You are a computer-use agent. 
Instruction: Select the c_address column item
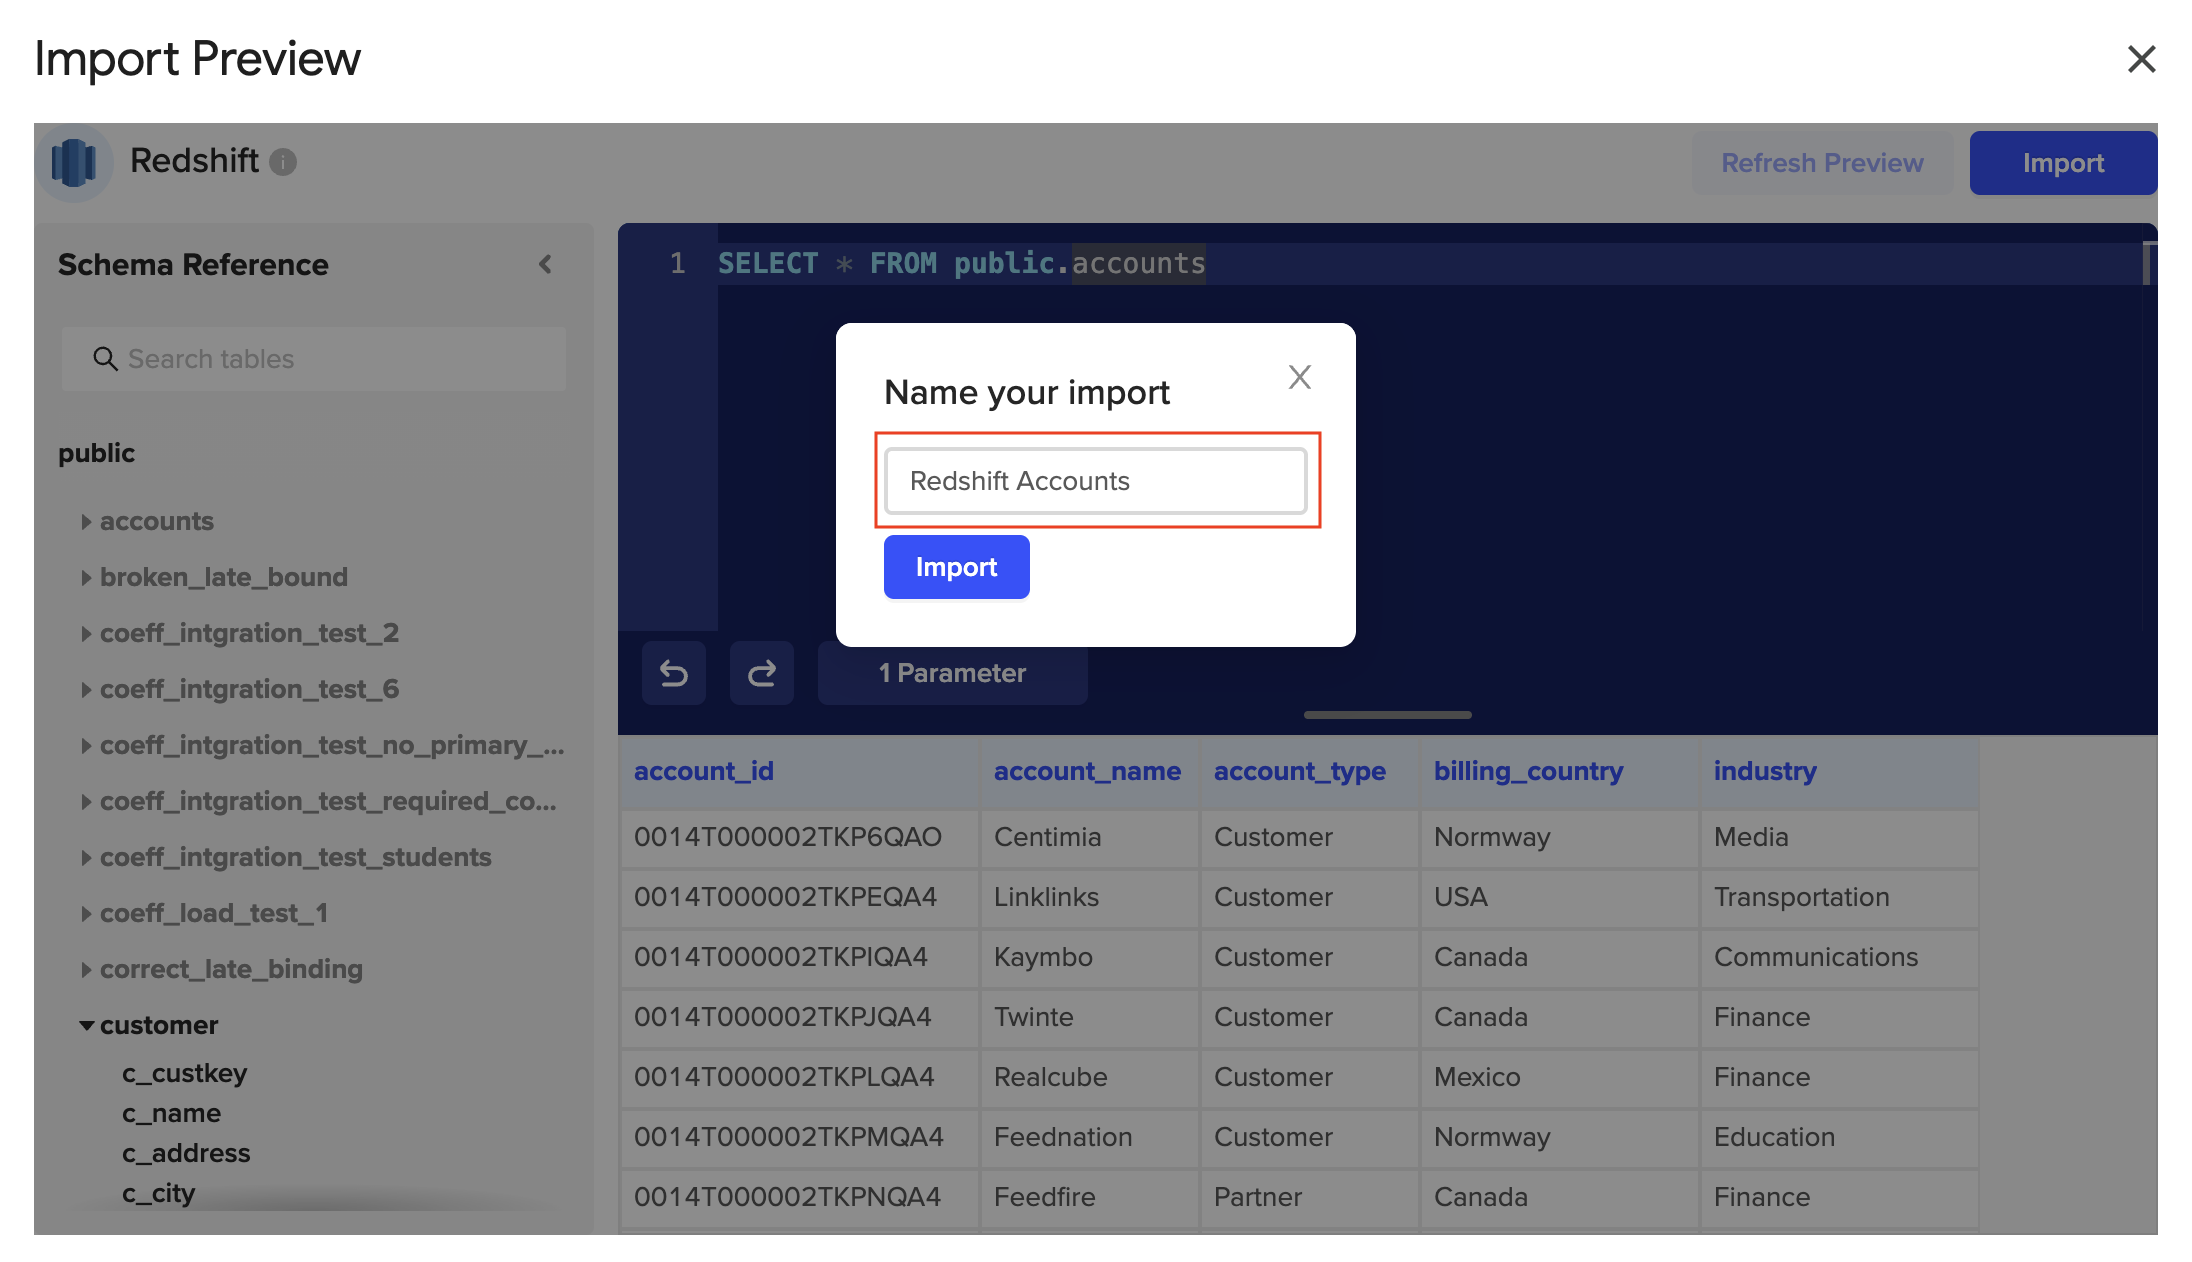tap(186, 1153)
